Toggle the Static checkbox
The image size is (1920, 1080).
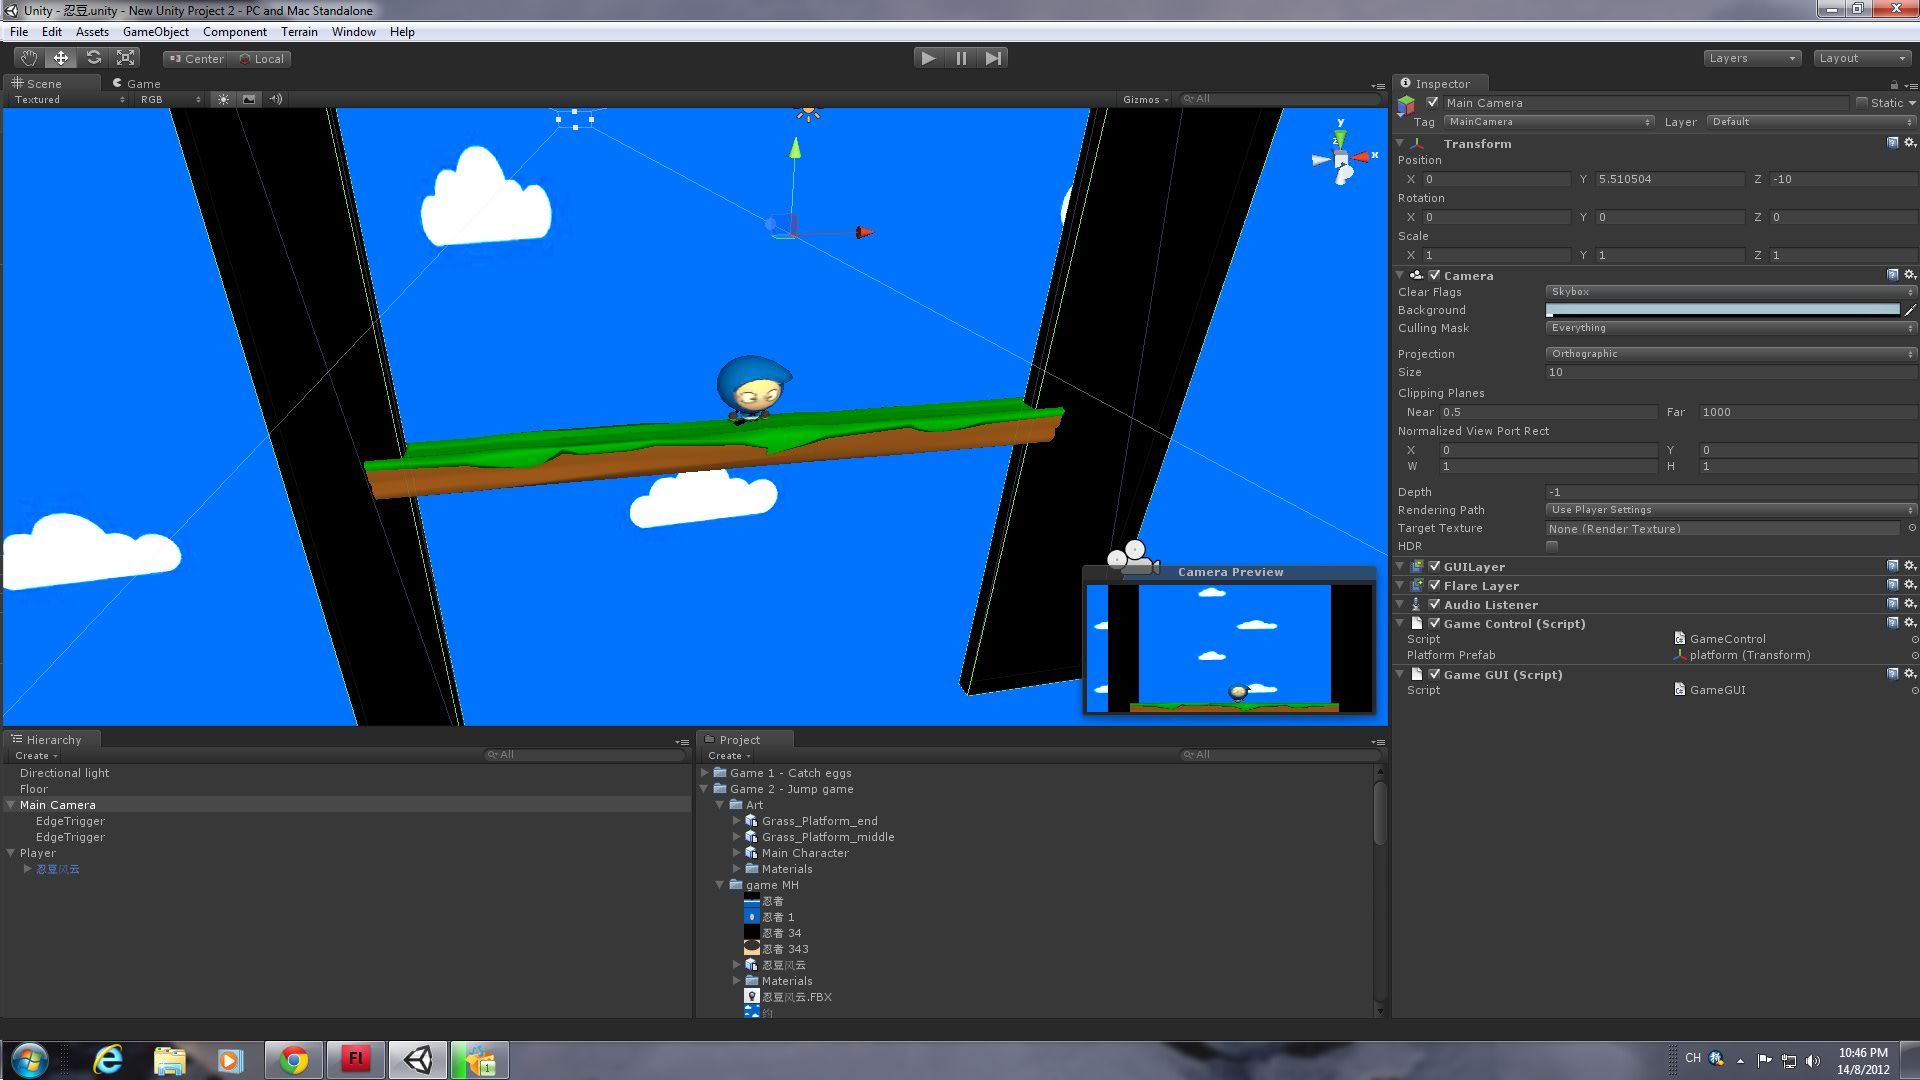point(1861,102)
